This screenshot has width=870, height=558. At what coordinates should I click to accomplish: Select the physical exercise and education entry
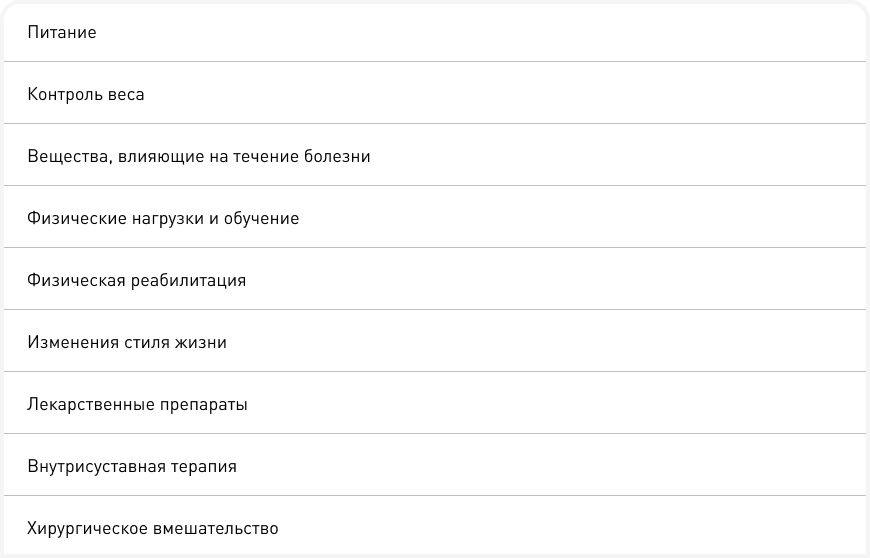click(163, 219)
